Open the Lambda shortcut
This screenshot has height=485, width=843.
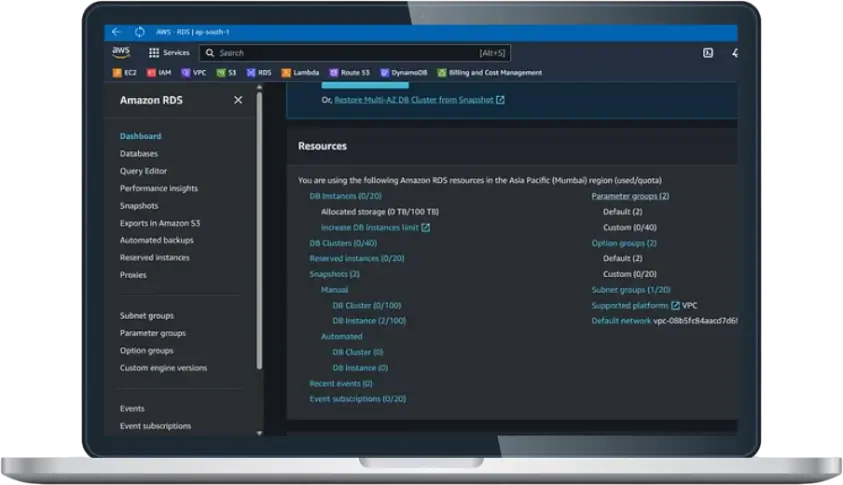301,73
